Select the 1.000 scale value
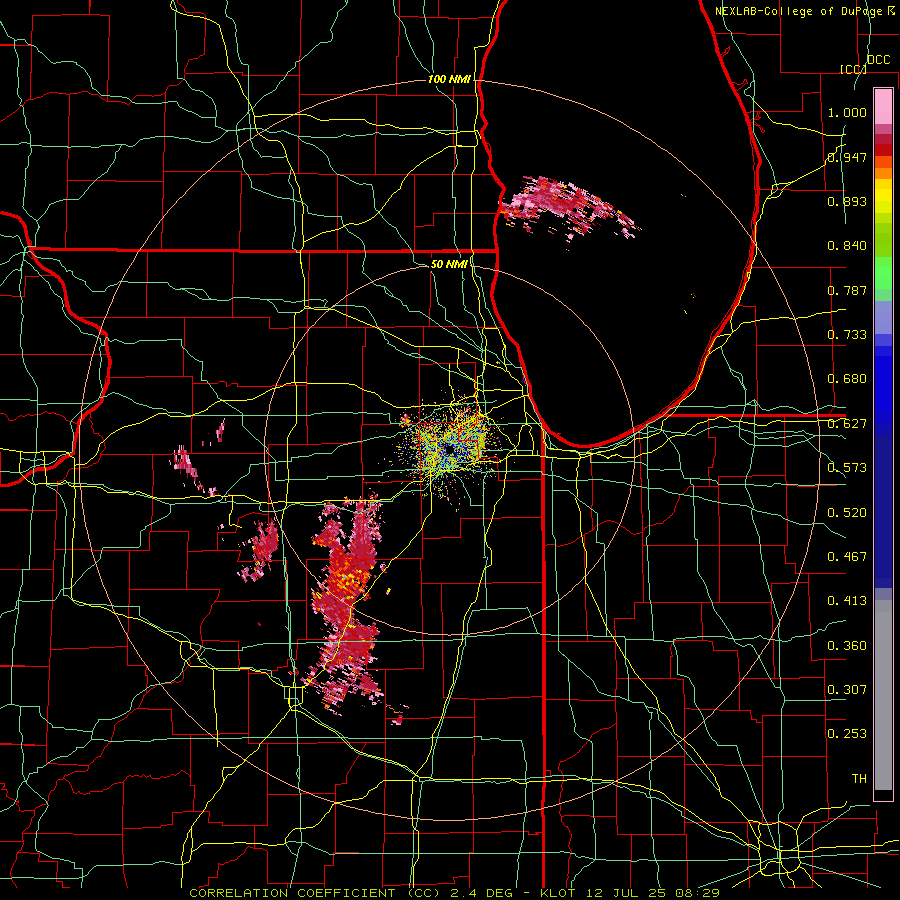Image resolution: width=900 pixels, height=900 pixels. (847, 112)
